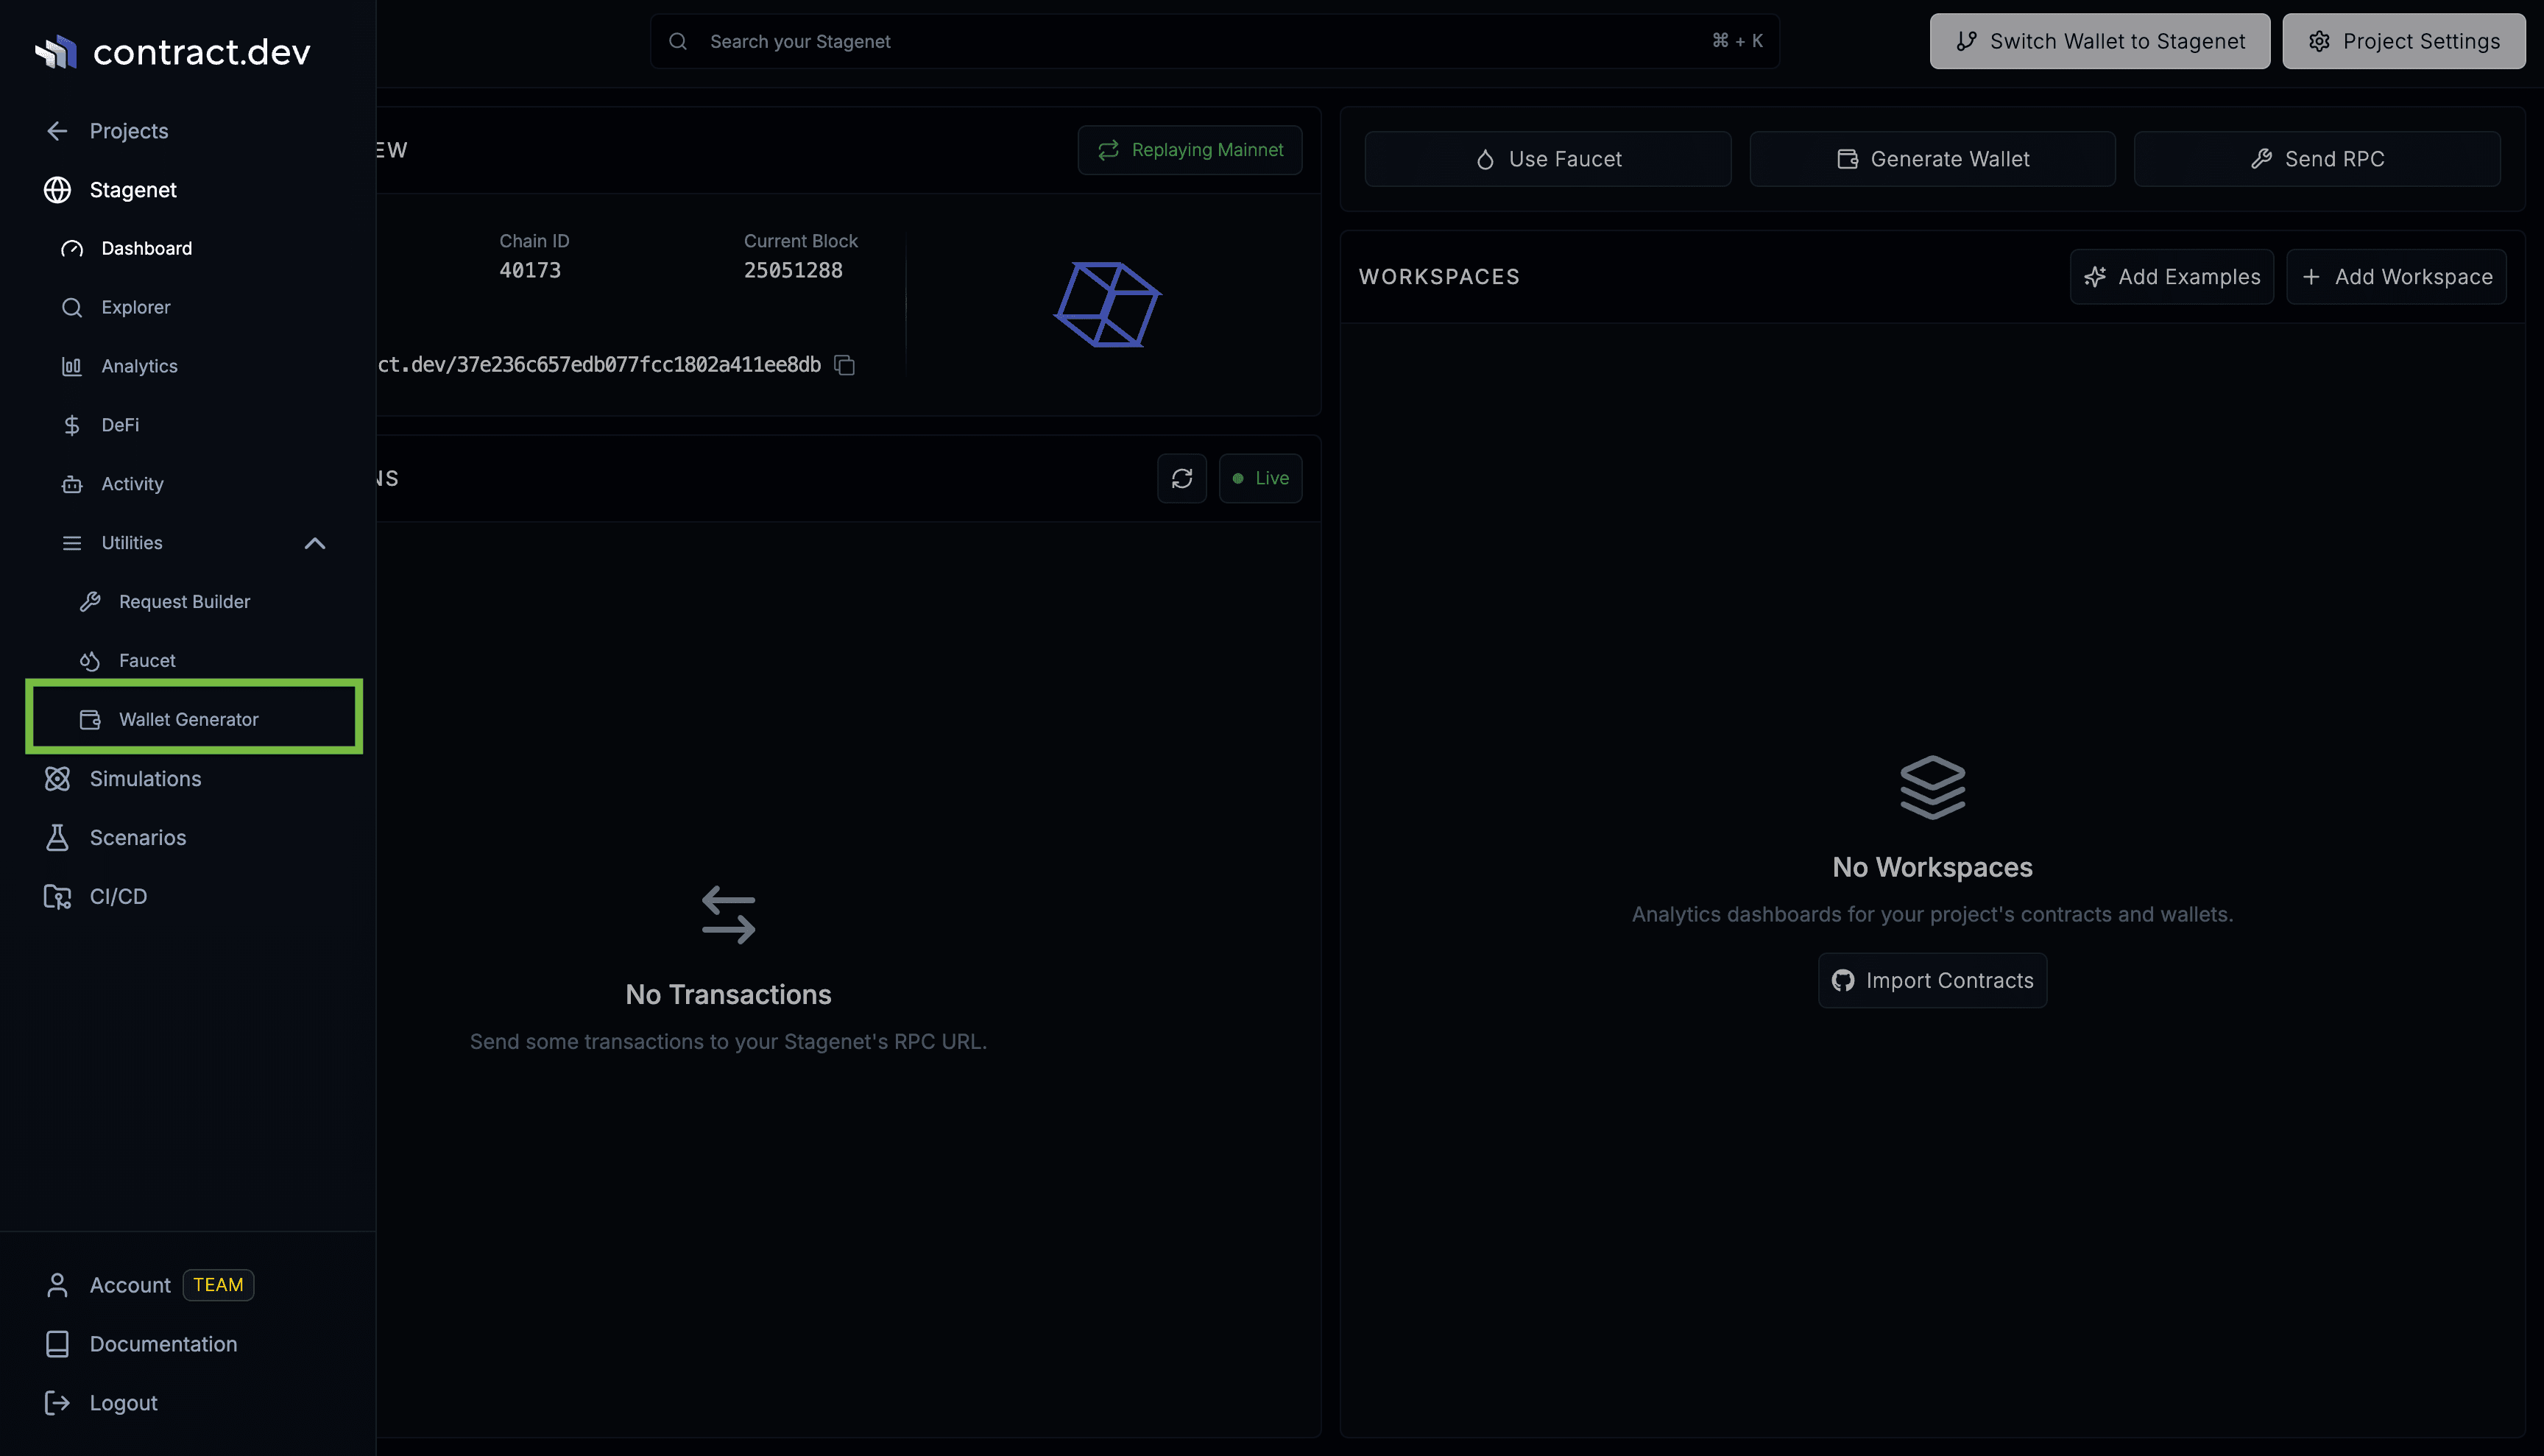This screenshot has width=2544, height=1456.
Task: Open the DeFi page
Action: (120, 425)
